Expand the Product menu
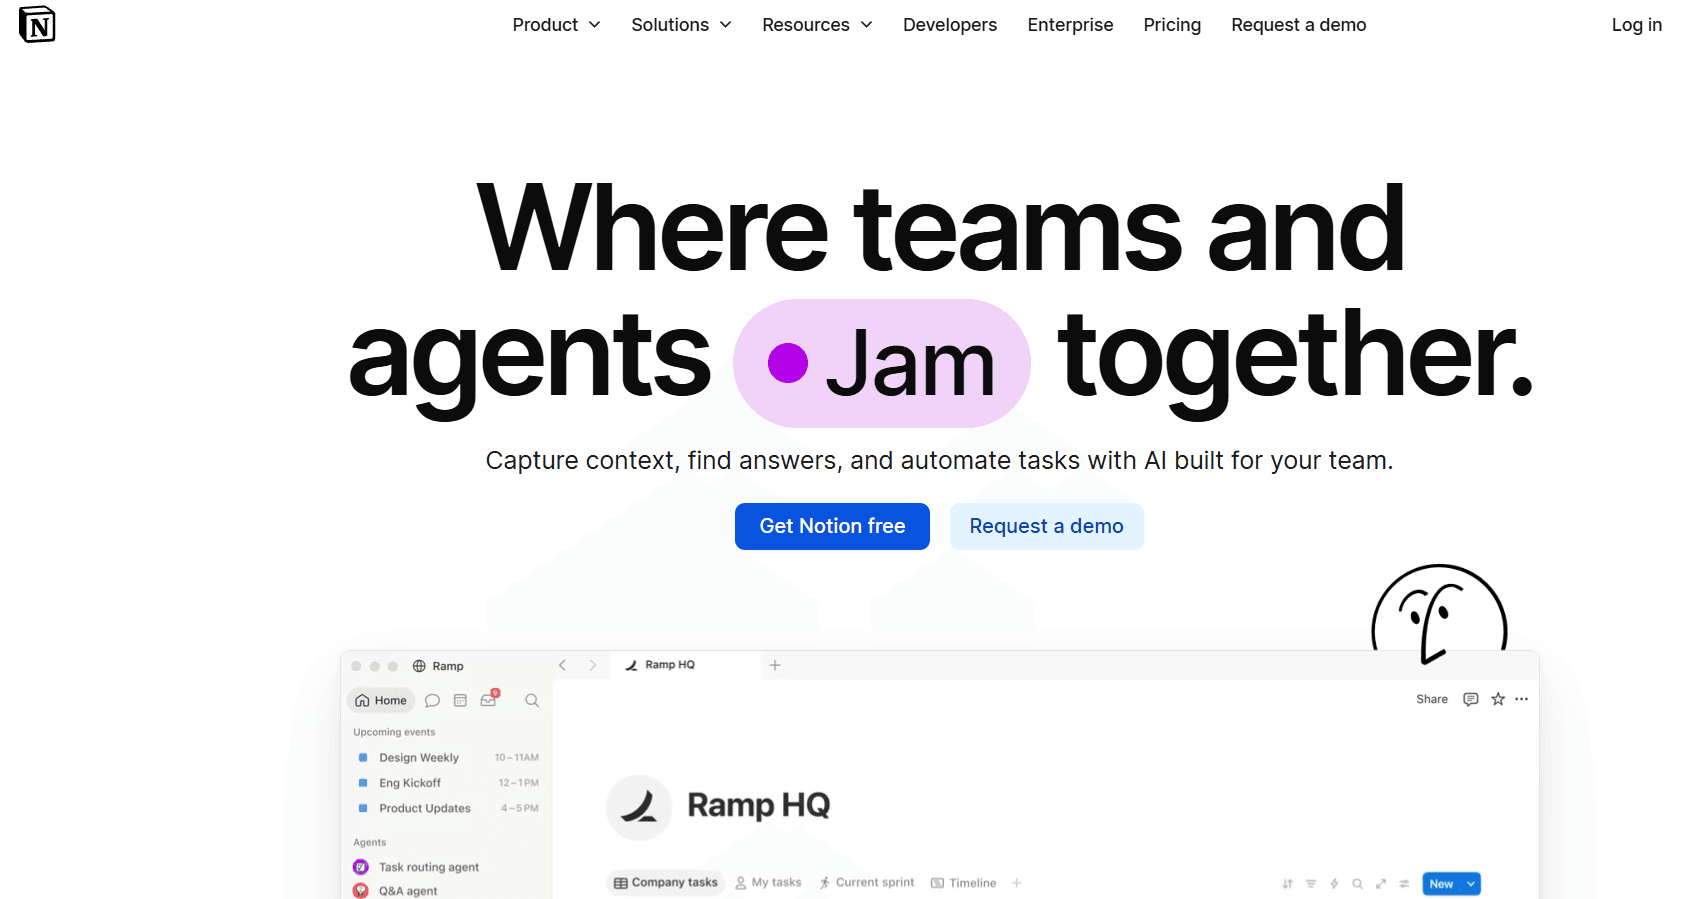Image resolution: width=1685 pixels, height=899 pixels. 557,25
